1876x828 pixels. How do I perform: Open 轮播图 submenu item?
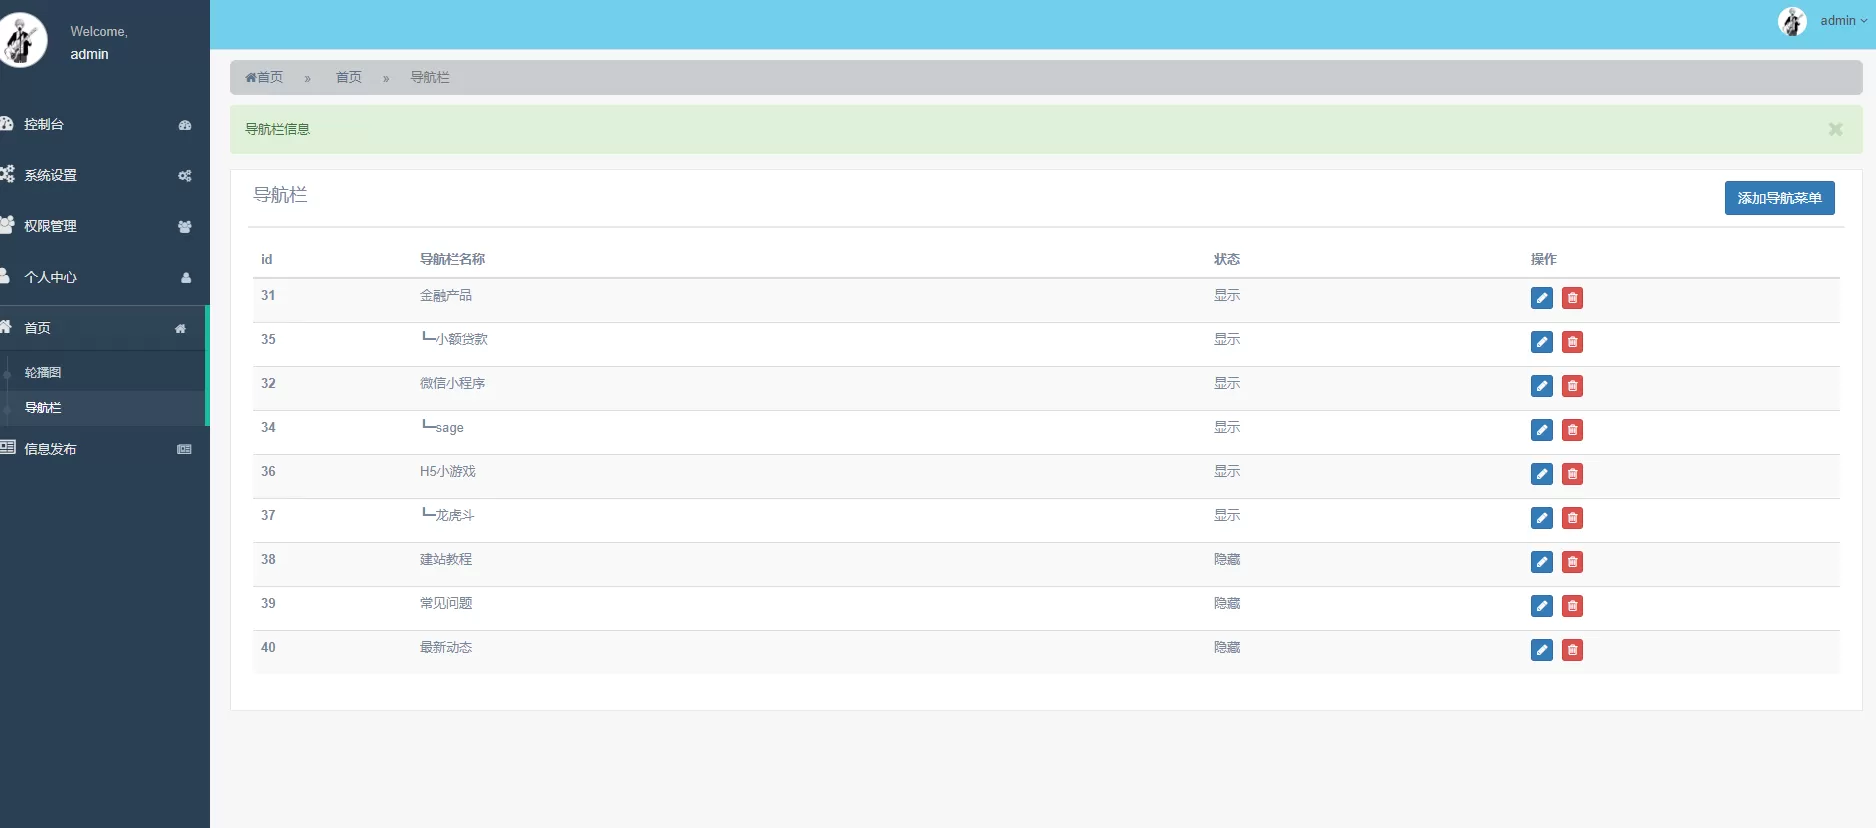coord(43,372)
